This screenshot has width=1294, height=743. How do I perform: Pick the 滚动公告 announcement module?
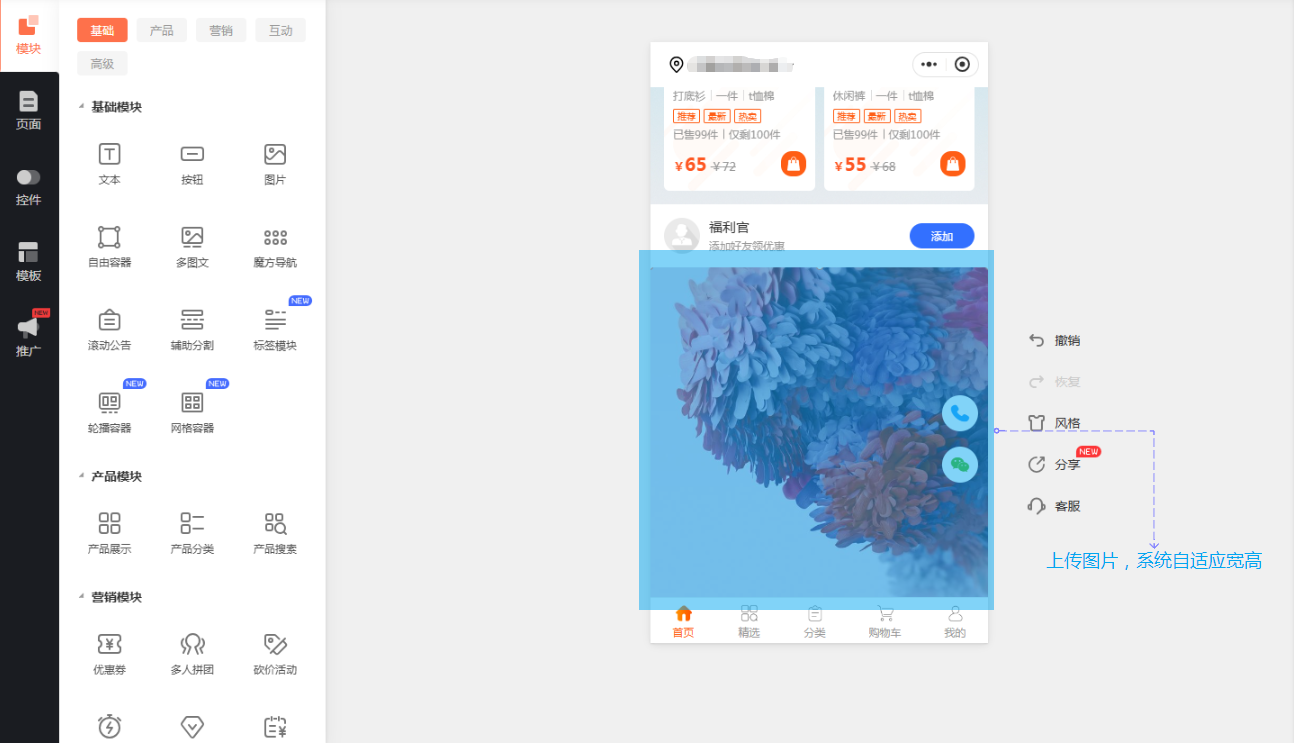pos(109,331)
